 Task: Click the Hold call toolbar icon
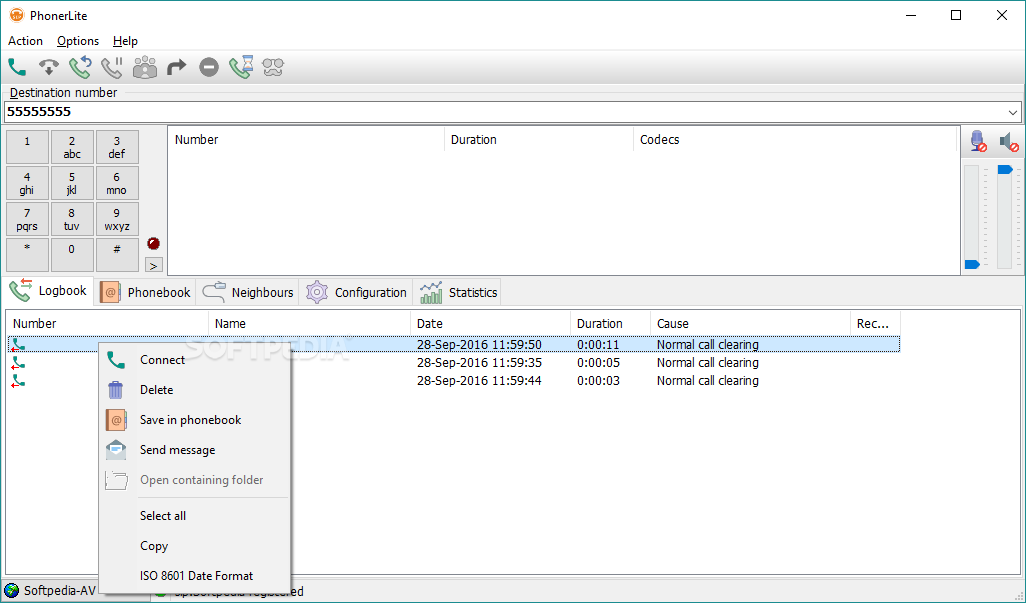coord(112,67)
